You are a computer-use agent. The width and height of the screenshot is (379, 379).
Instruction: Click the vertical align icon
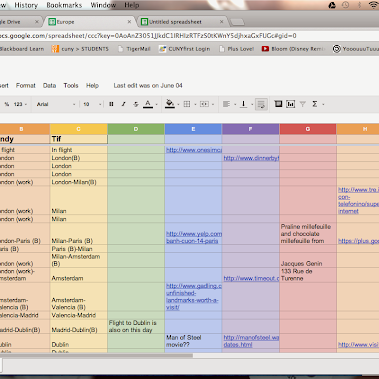244,104
